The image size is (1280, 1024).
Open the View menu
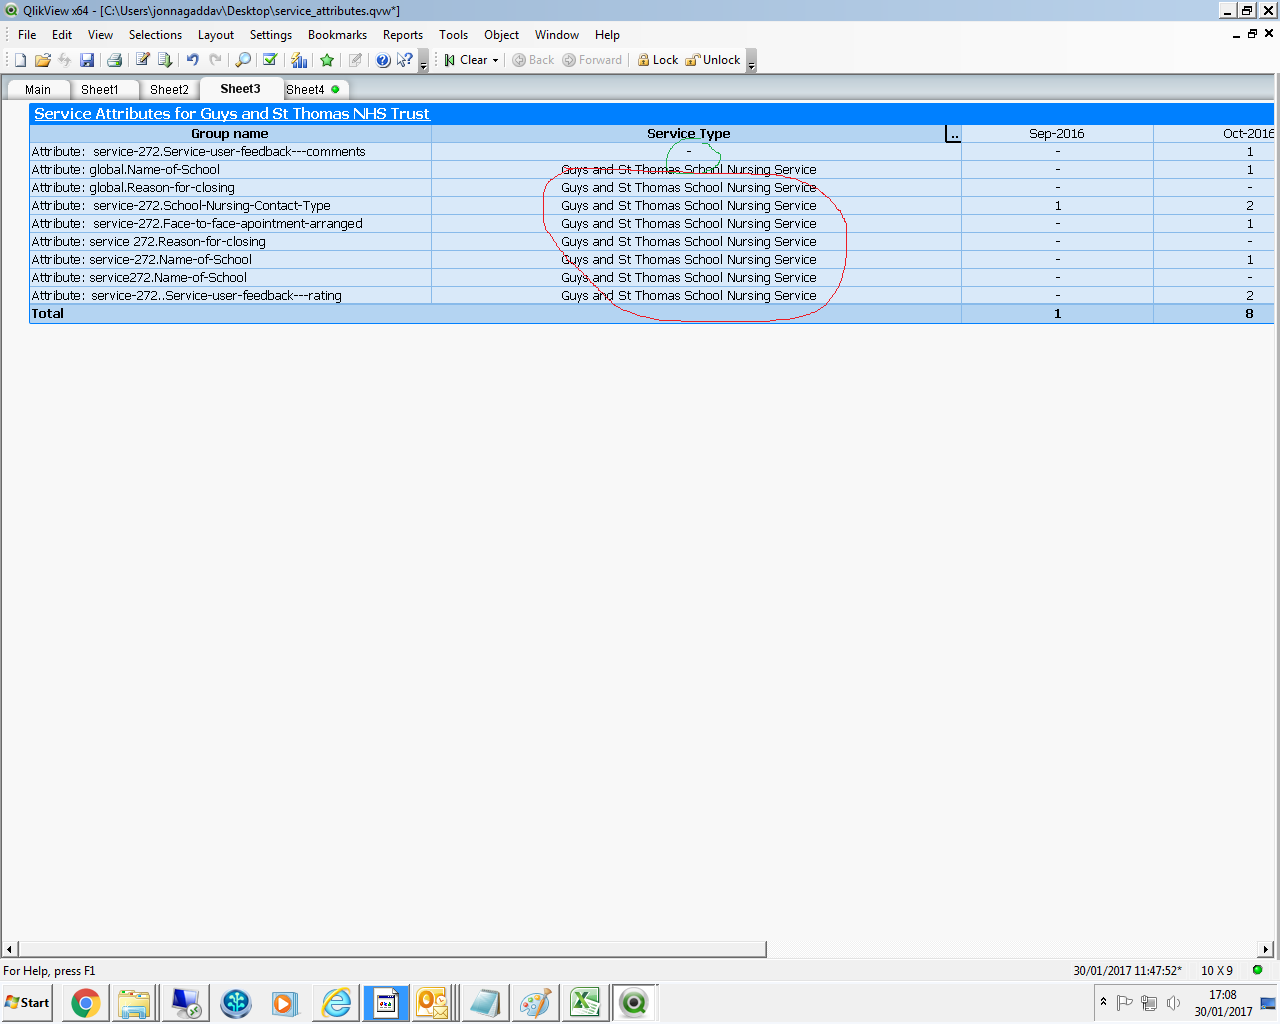click(100, 35)
